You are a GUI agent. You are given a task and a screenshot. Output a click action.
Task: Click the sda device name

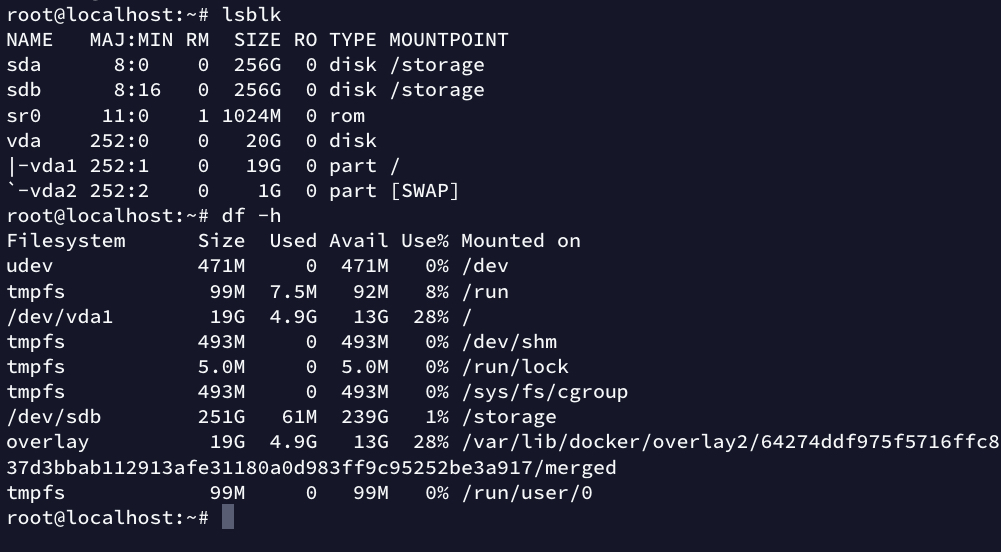click(x=24, y=65)
